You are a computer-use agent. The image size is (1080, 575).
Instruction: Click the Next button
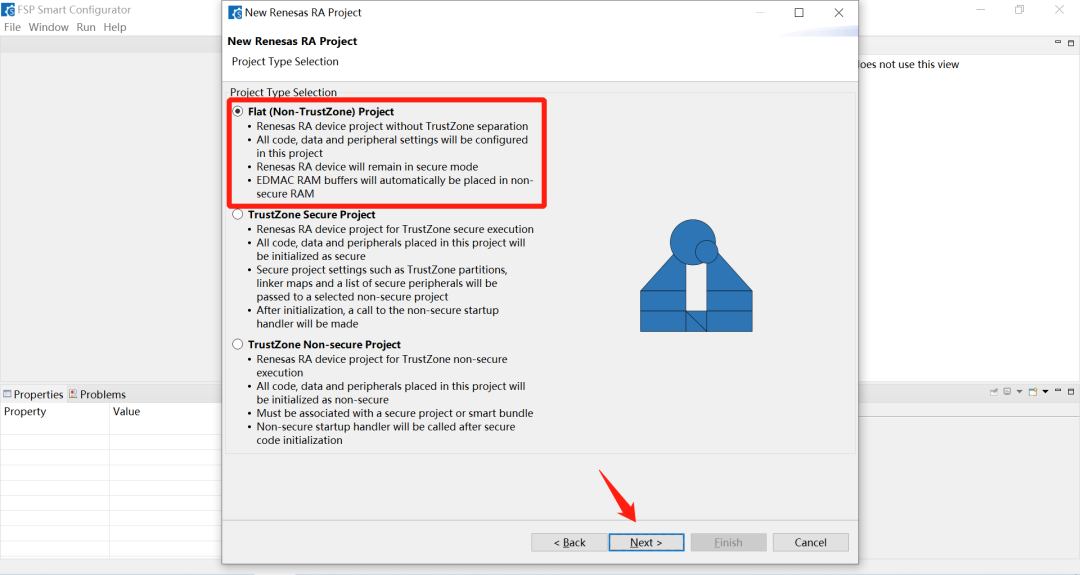(646, 542)
